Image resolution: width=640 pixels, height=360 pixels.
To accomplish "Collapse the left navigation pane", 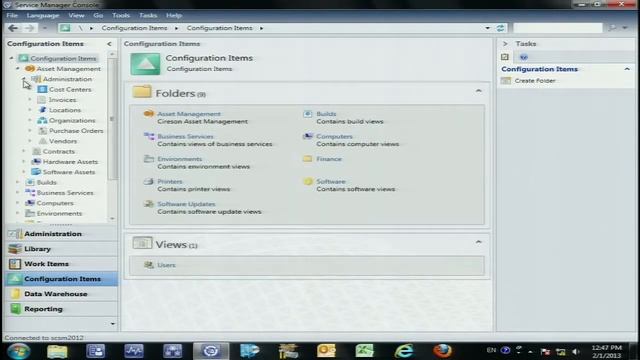I will click(109, 44).
